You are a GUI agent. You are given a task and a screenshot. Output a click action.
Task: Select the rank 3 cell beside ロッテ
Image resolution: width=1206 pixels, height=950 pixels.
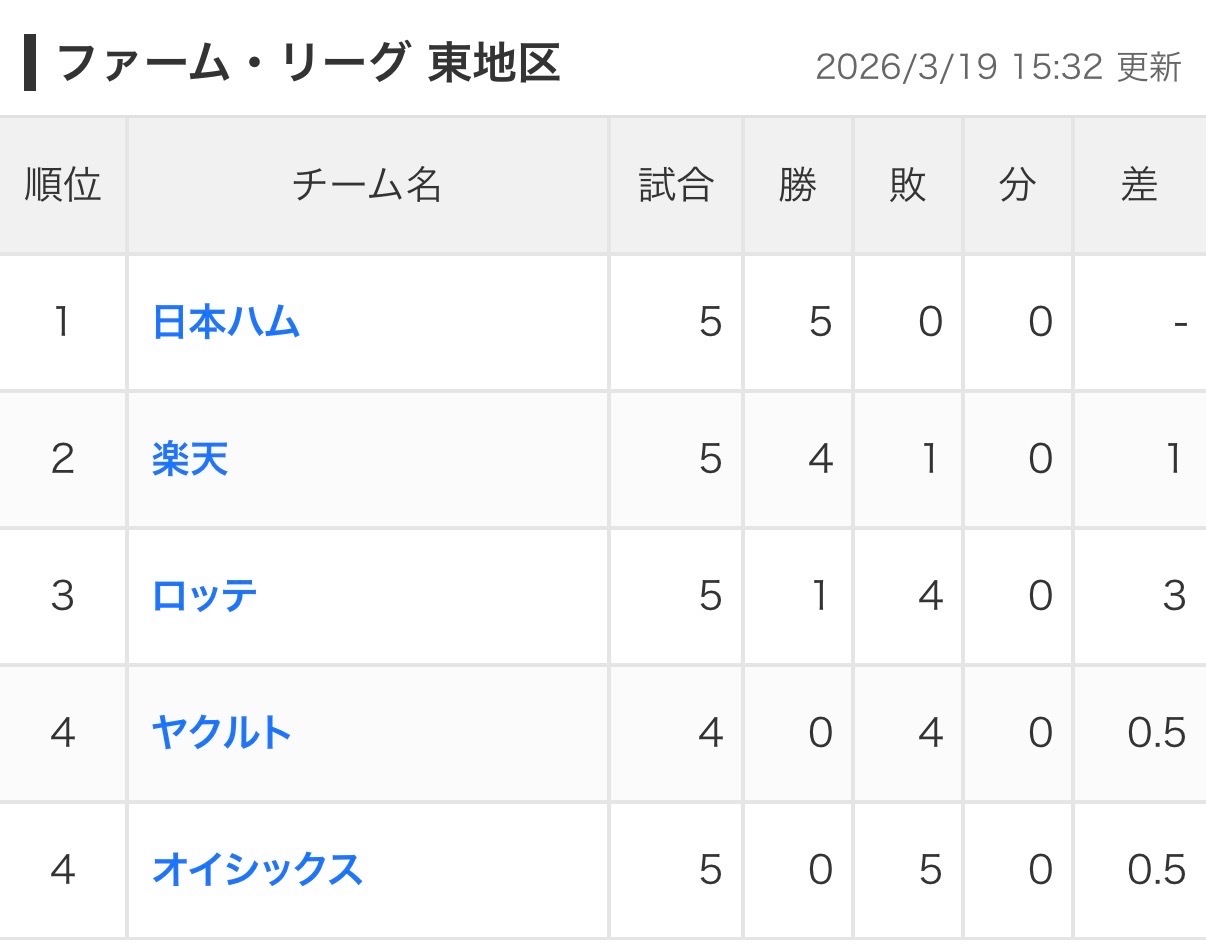point(63,596)
